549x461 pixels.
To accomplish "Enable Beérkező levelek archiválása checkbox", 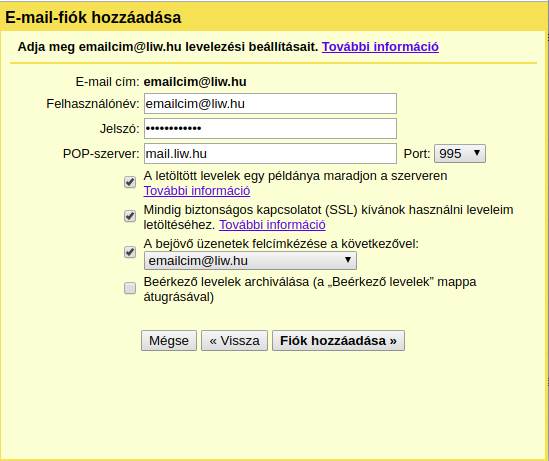I will point(130,288).
